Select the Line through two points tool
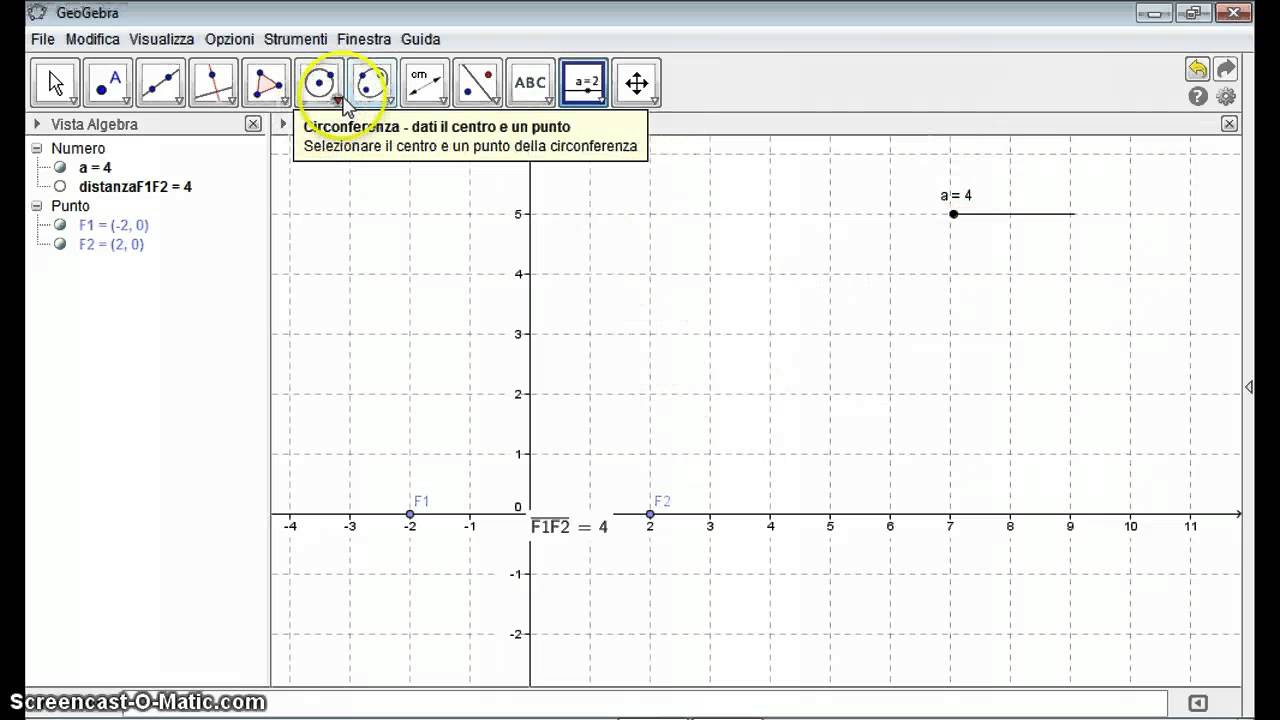1280x720 pixels. [x=161, y=83]
